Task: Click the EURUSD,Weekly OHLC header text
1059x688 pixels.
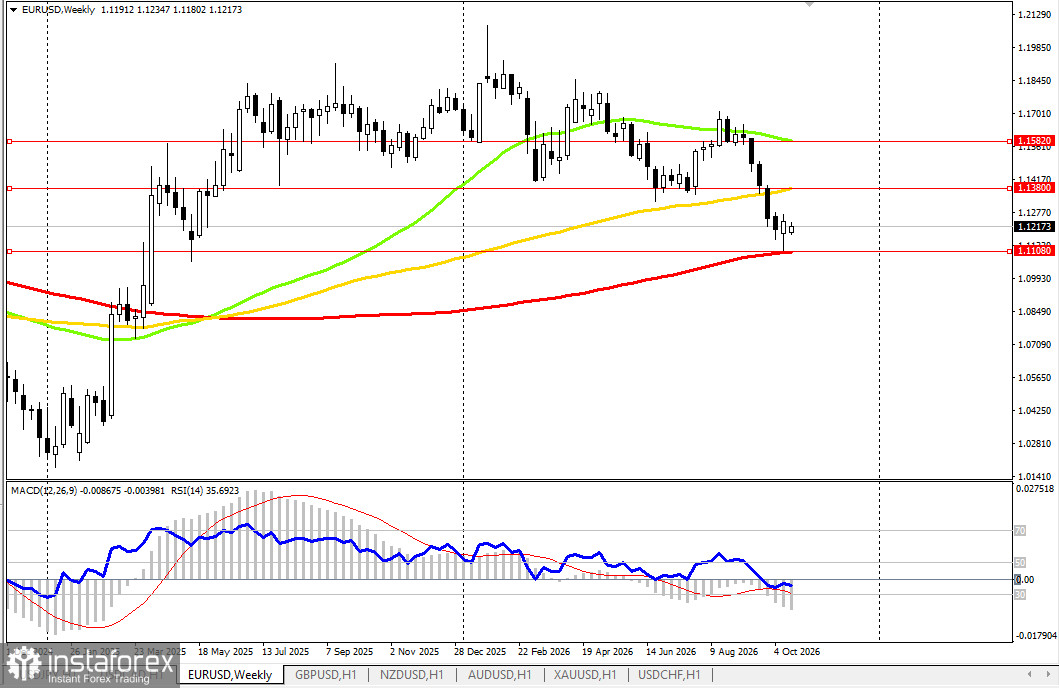Action: [x=132, y=10]
